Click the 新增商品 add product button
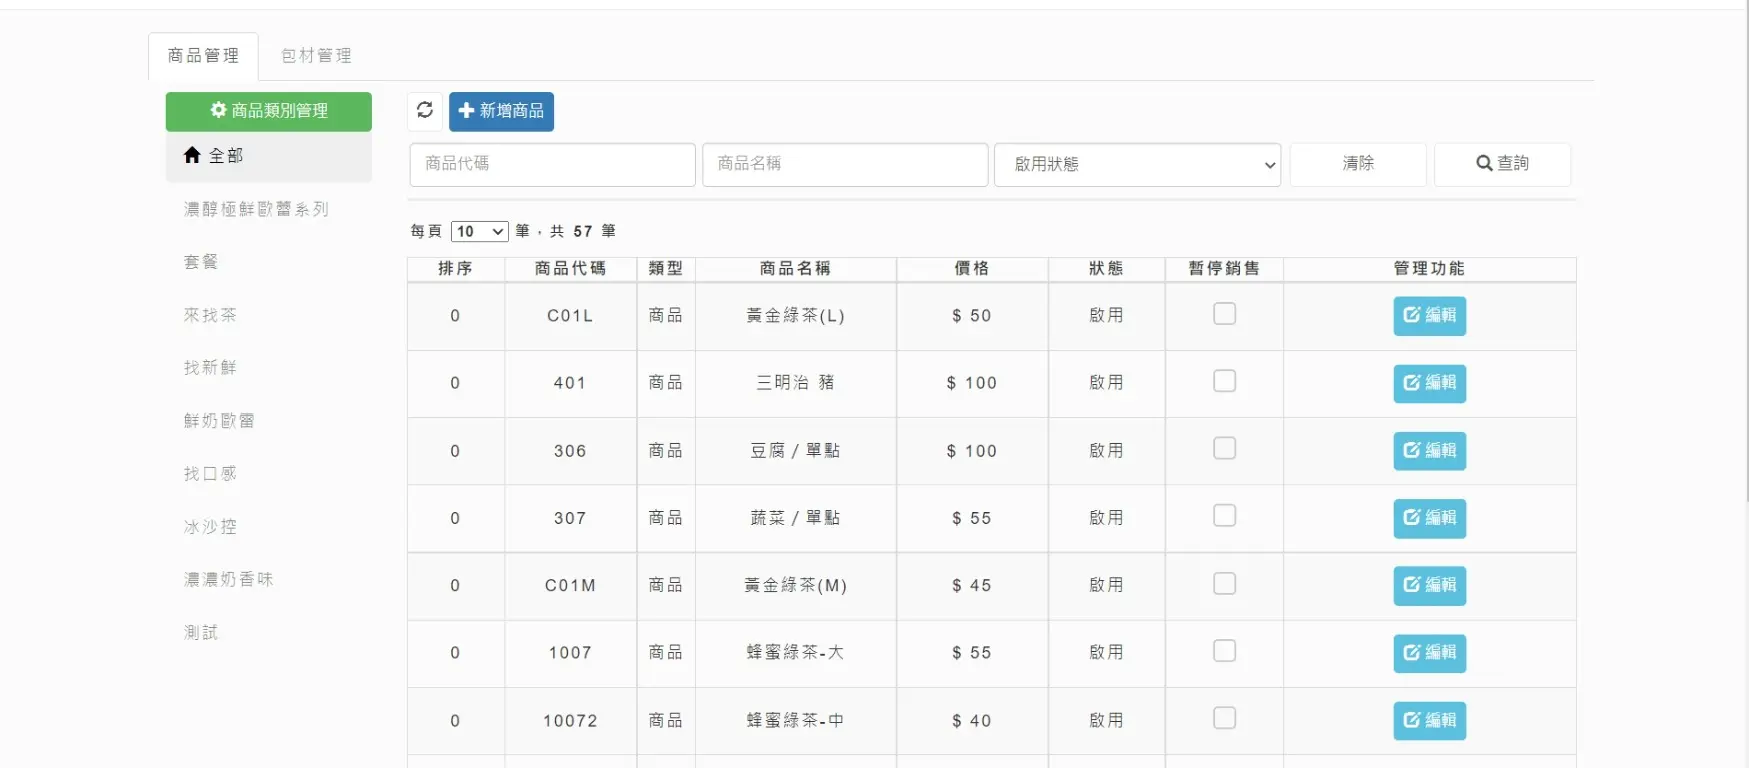Image resolution: width=1749 pixels, height=768 pixels. tap(501, 111)
